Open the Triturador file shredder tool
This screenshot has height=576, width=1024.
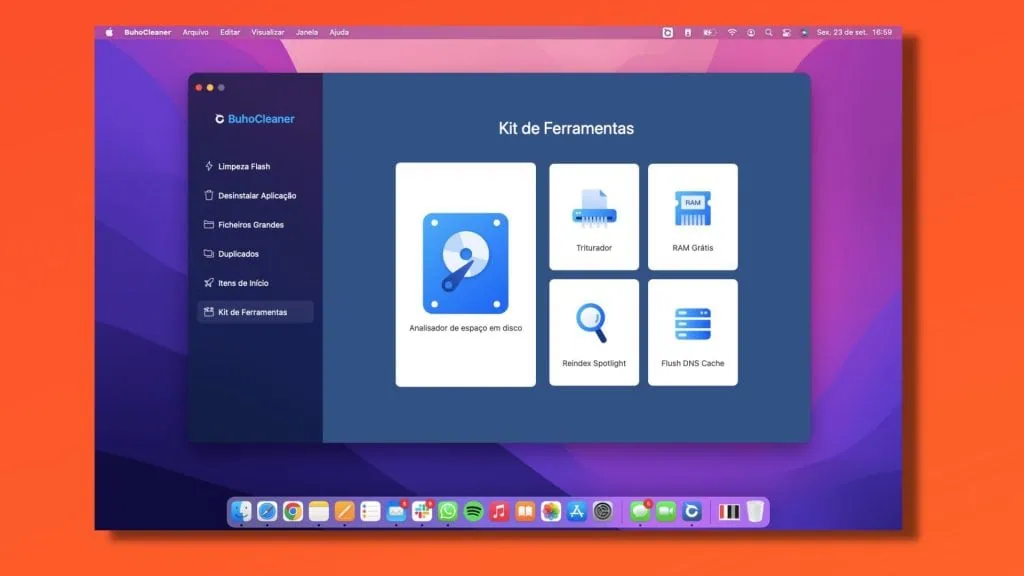tap(594, 217)
